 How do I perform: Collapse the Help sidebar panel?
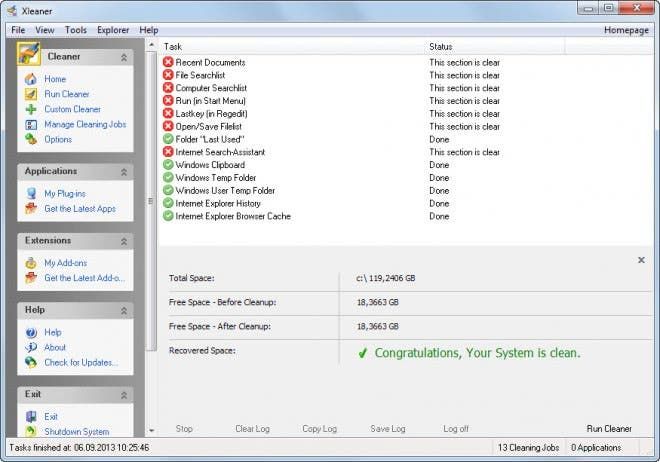click(124, 311)
